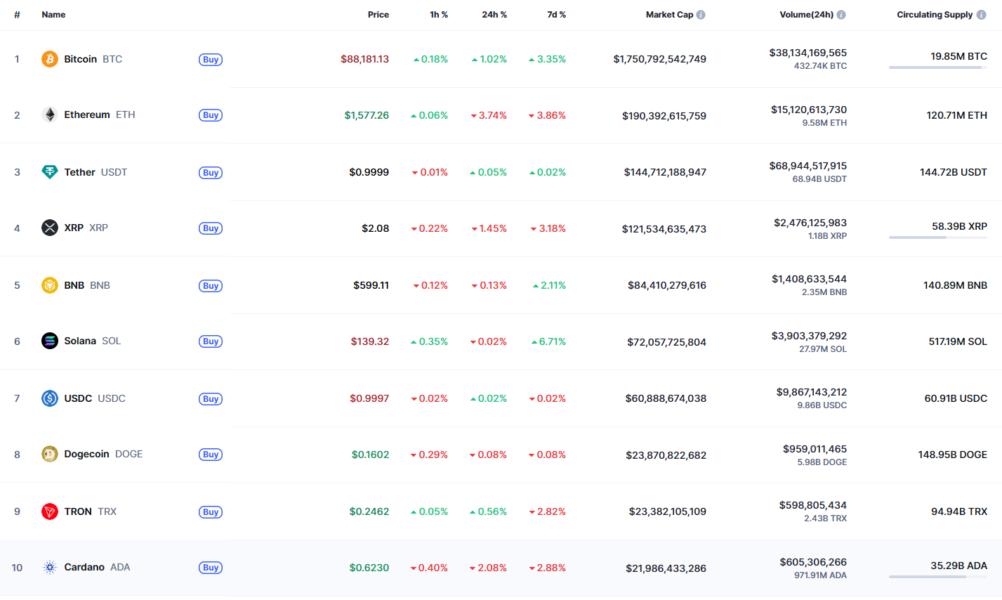The image size is (1002, 600).
Task: Sort by the 24h % column header
Action: pyautogui.click(x=493, y=15)
